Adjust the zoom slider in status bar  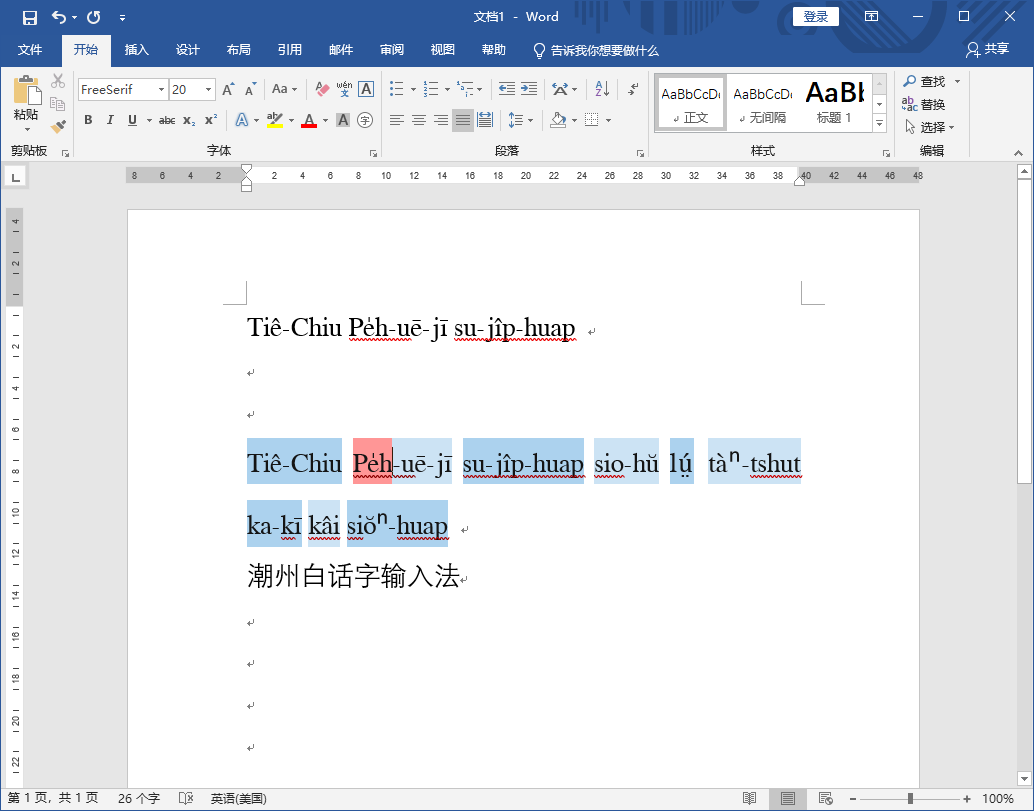[x=910, y=798]
